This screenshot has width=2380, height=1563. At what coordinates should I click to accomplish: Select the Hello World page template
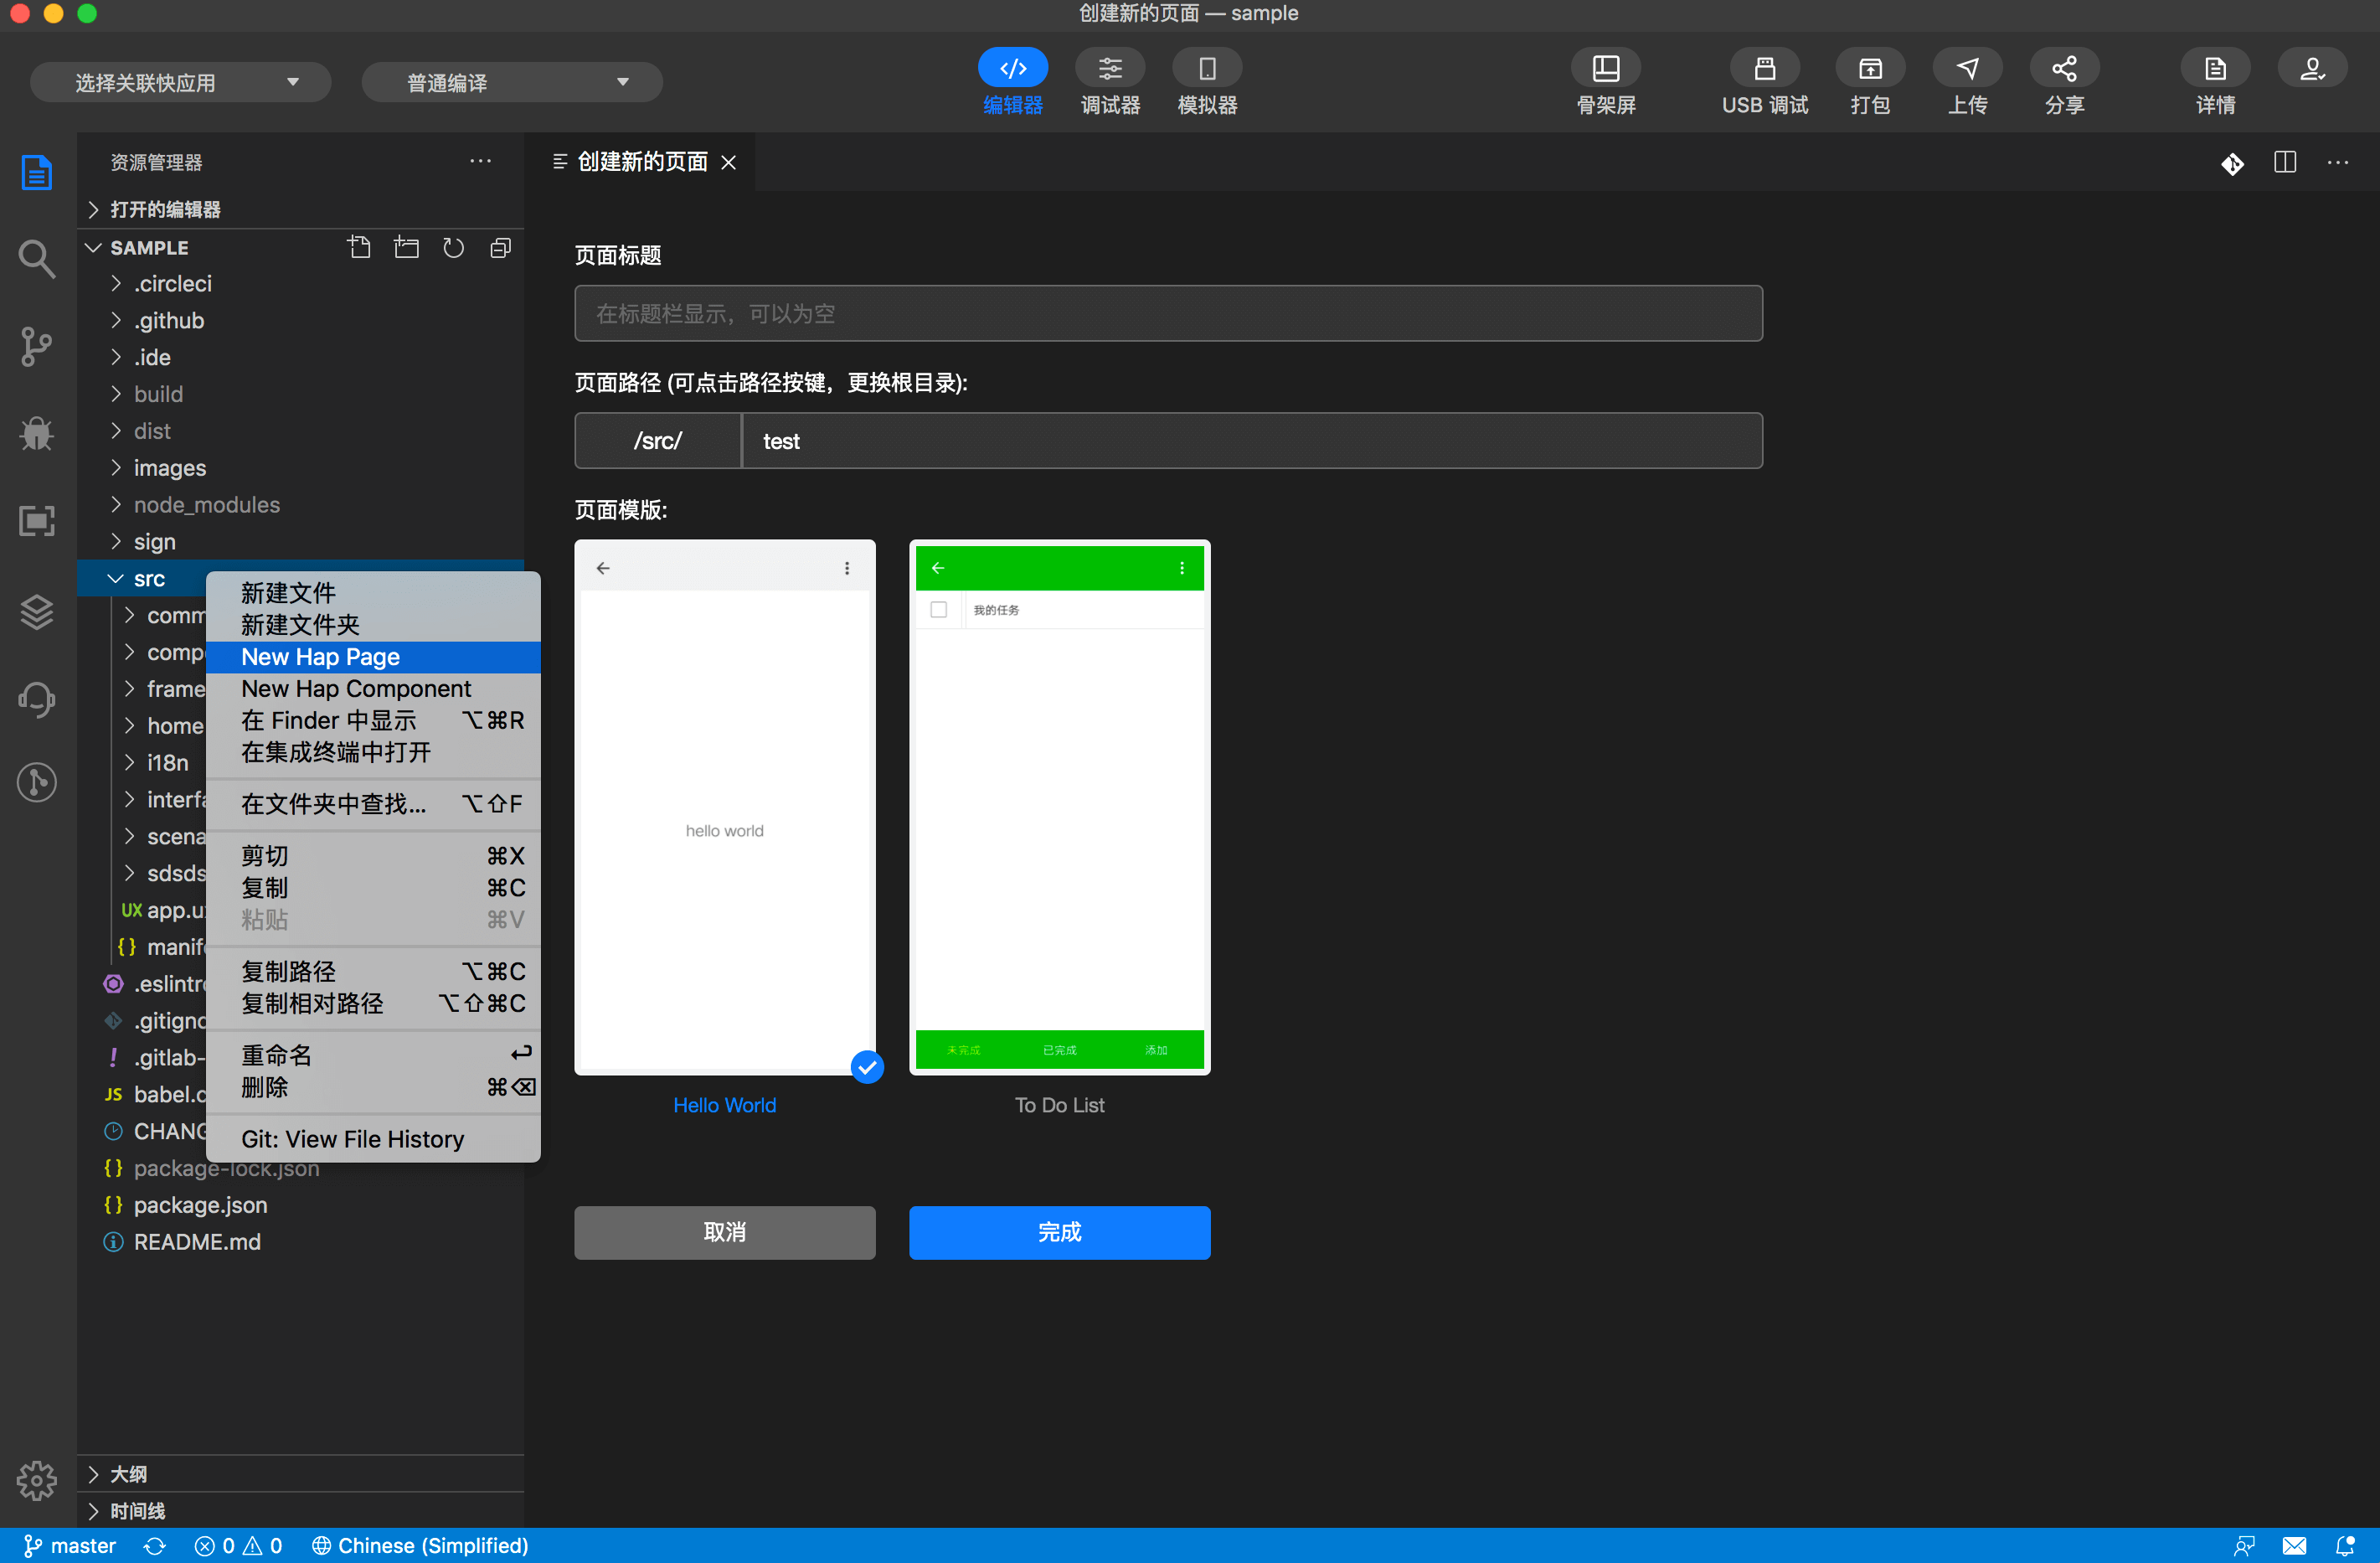[724, 807]
